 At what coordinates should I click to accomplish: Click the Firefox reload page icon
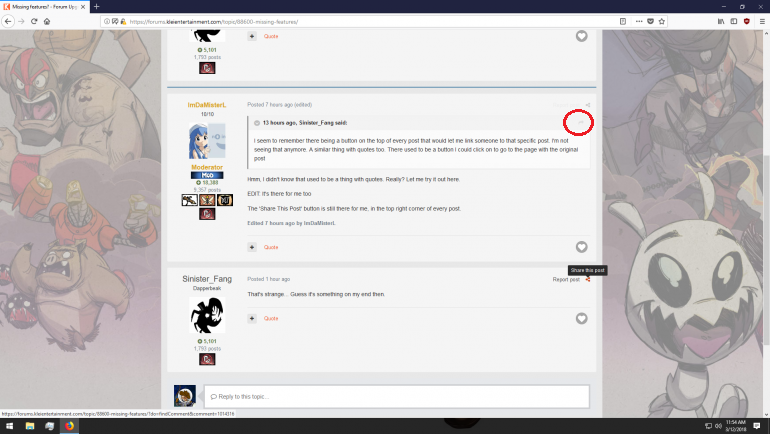click(x=33, y=21)
